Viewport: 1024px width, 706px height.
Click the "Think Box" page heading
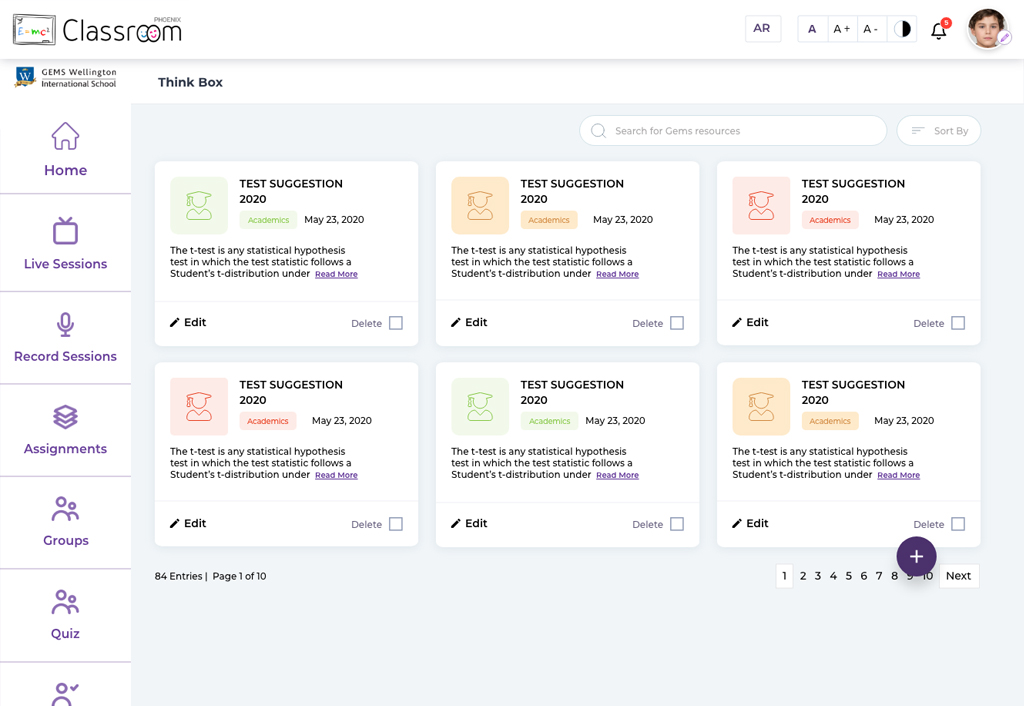point(190,82)
